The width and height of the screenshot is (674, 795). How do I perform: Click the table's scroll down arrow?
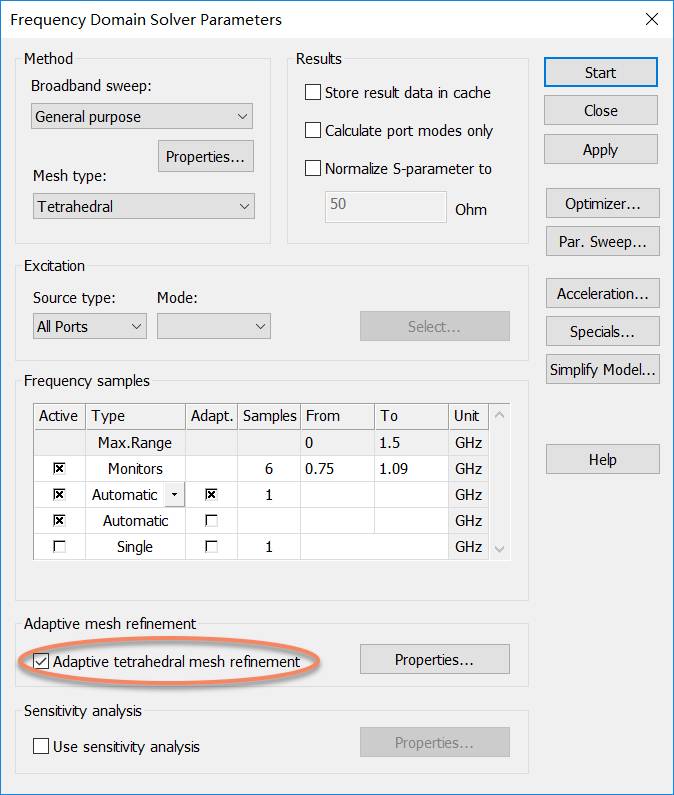tap(499, 549)
